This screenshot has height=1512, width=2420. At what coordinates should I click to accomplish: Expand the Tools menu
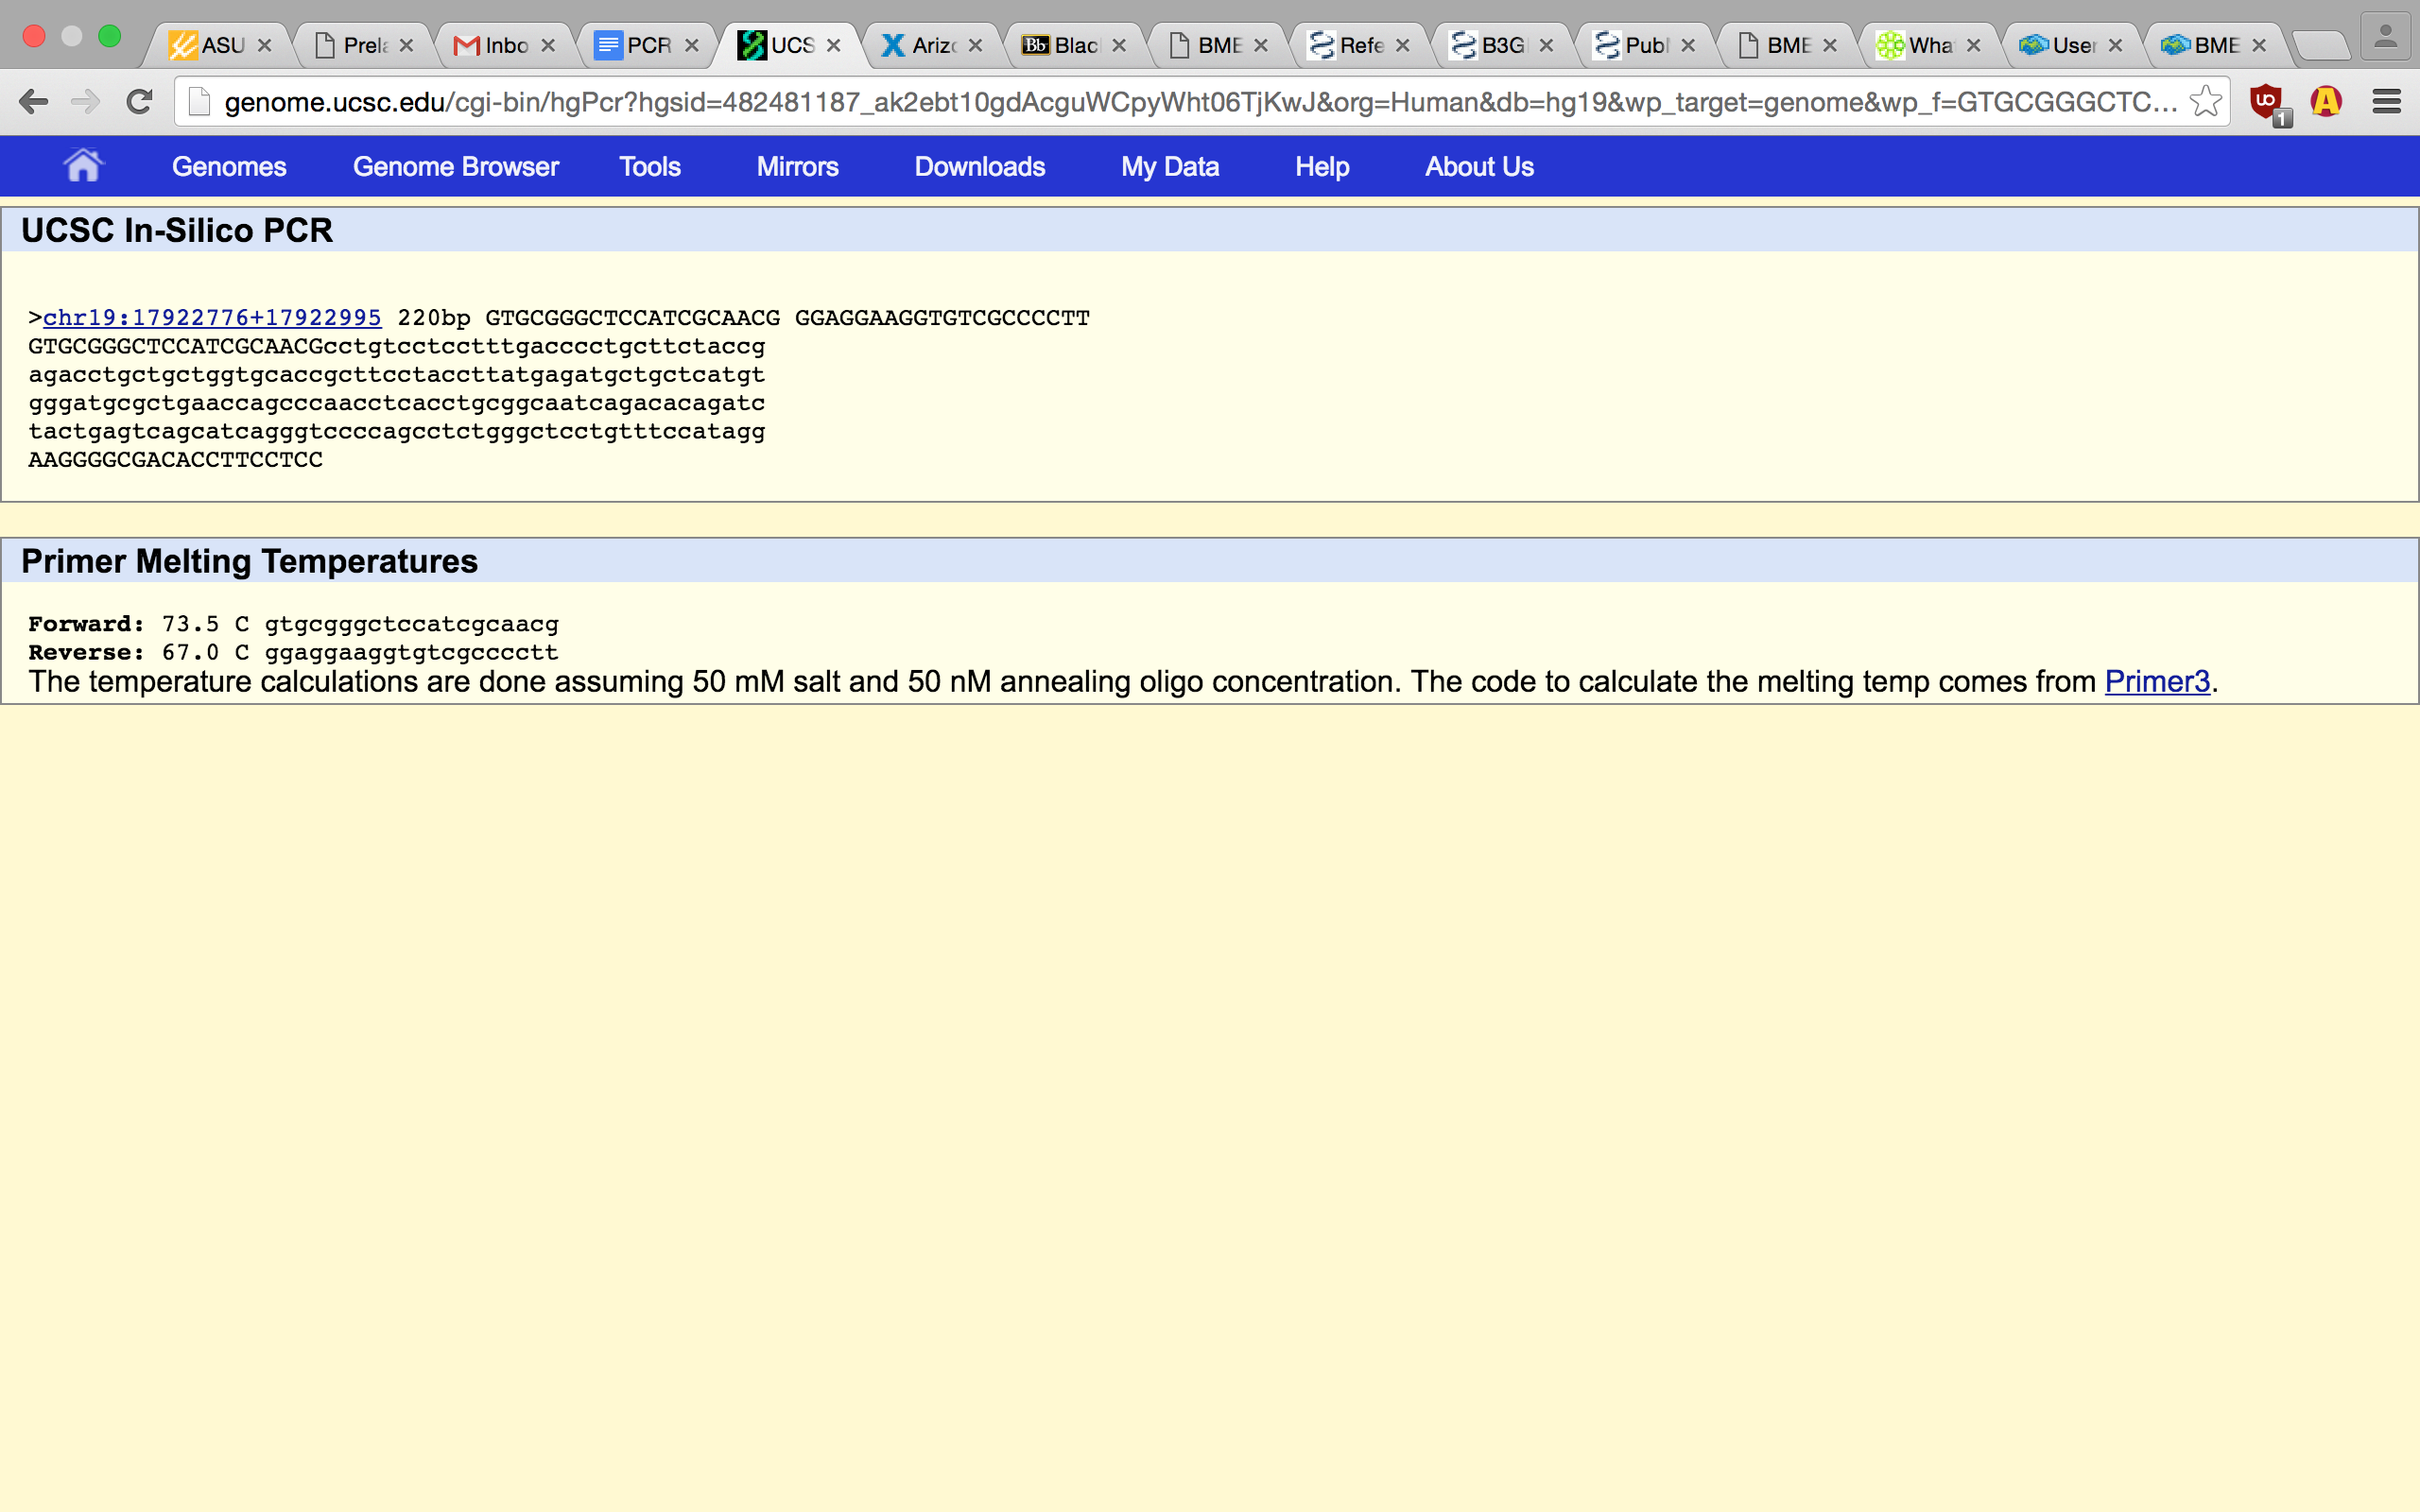click(x=649, y=167)
